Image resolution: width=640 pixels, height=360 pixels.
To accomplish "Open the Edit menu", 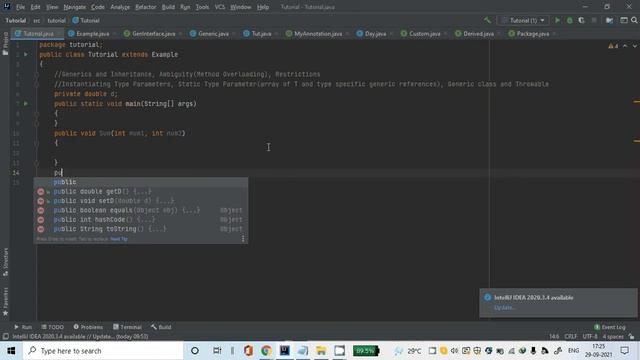I will click(36, 7).
